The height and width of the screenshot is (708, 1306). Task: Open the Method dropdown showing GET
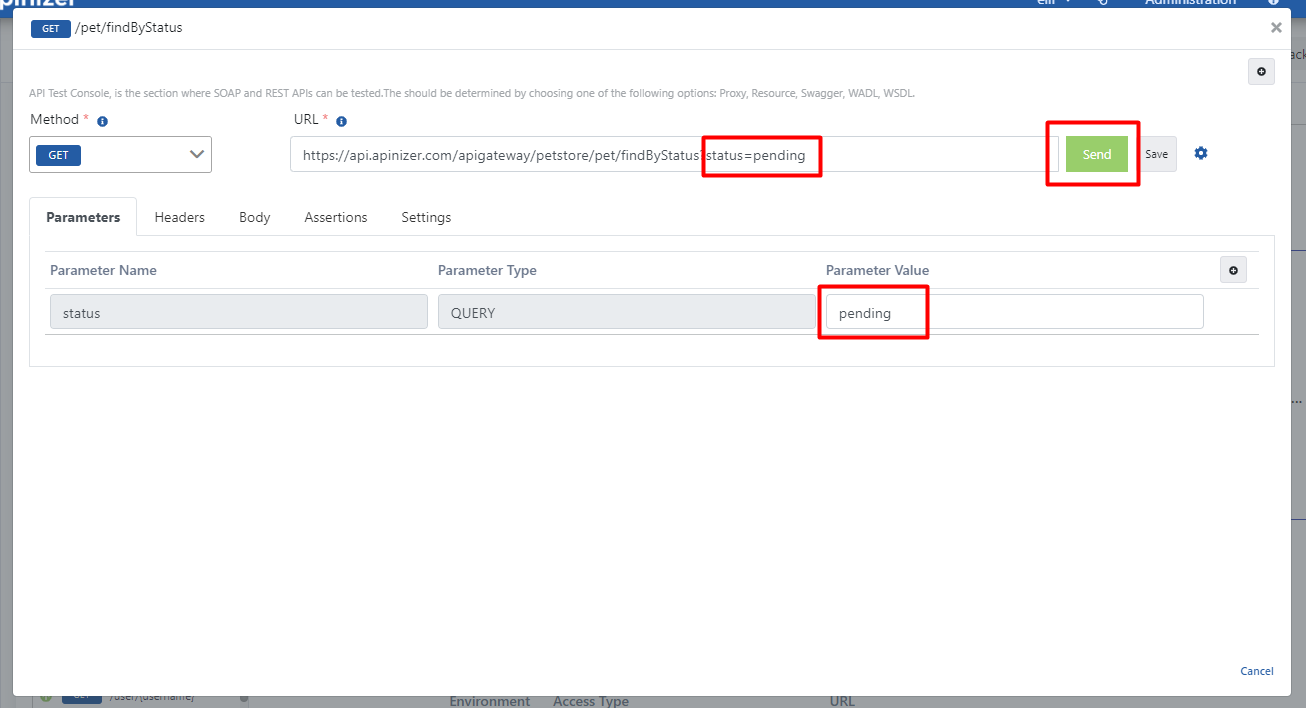click(x=120, y=155)
